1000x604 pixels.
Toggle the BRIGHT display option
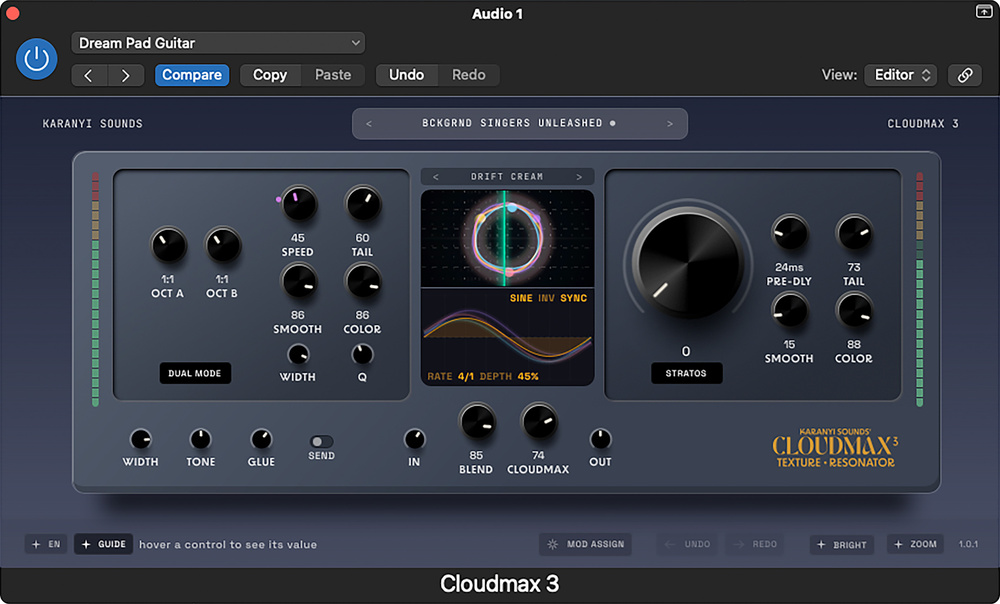click(x=842, y=544)
